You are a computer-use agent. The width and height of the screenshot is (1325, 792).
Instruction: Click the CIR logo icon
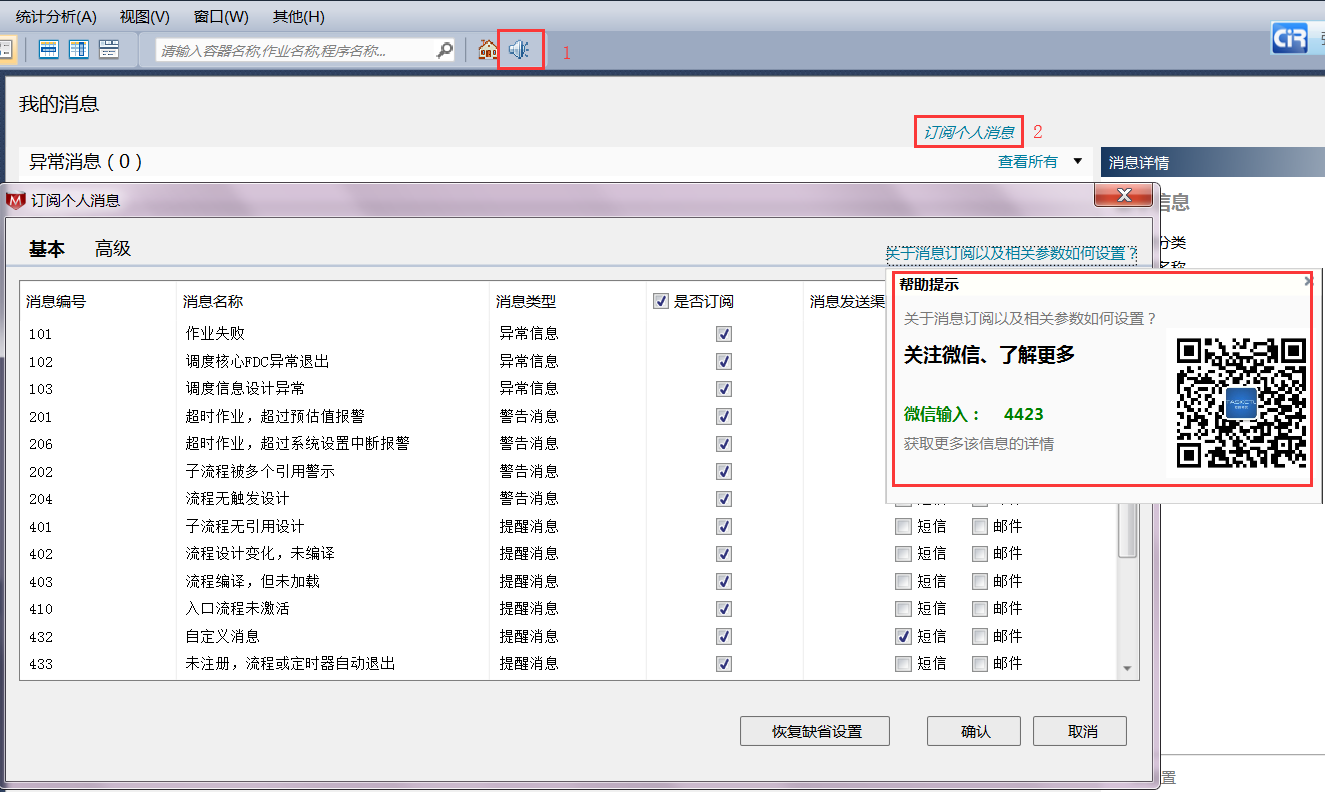(x=1289, y=39)
